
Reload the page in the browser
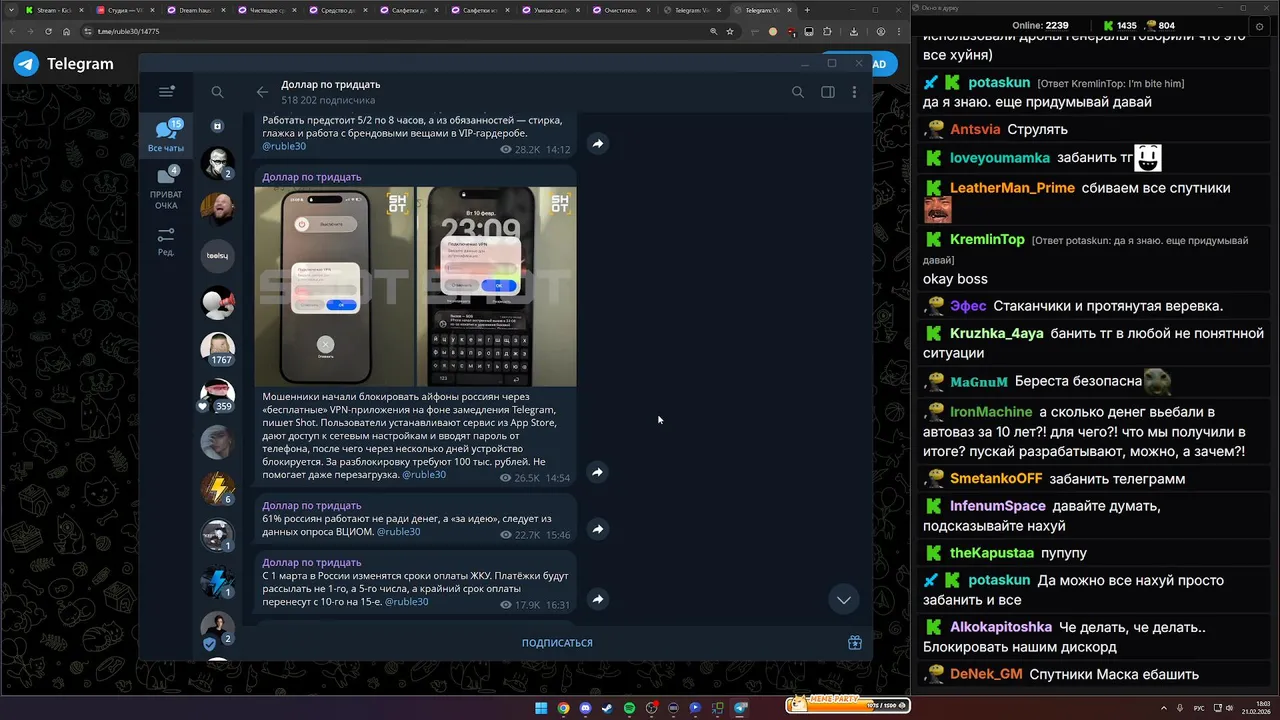click(x=49, y=31)
